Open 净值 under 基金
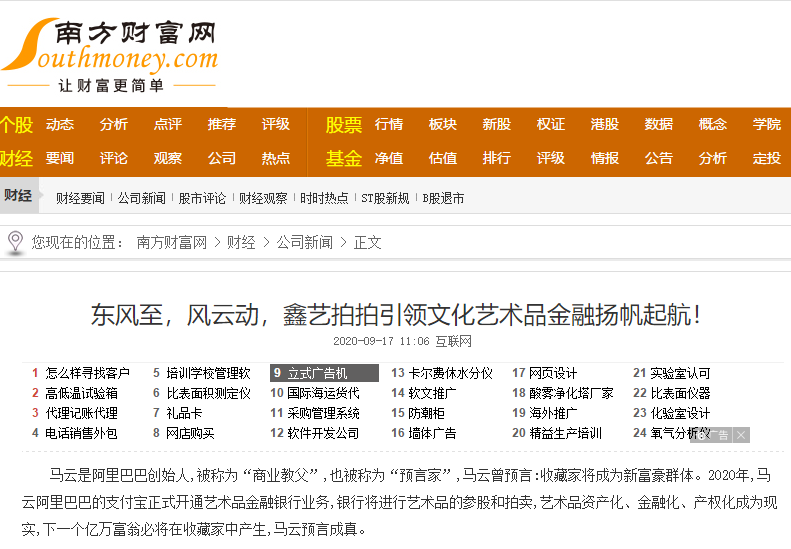This screenshot has width=791, height=549. point(389,158)
